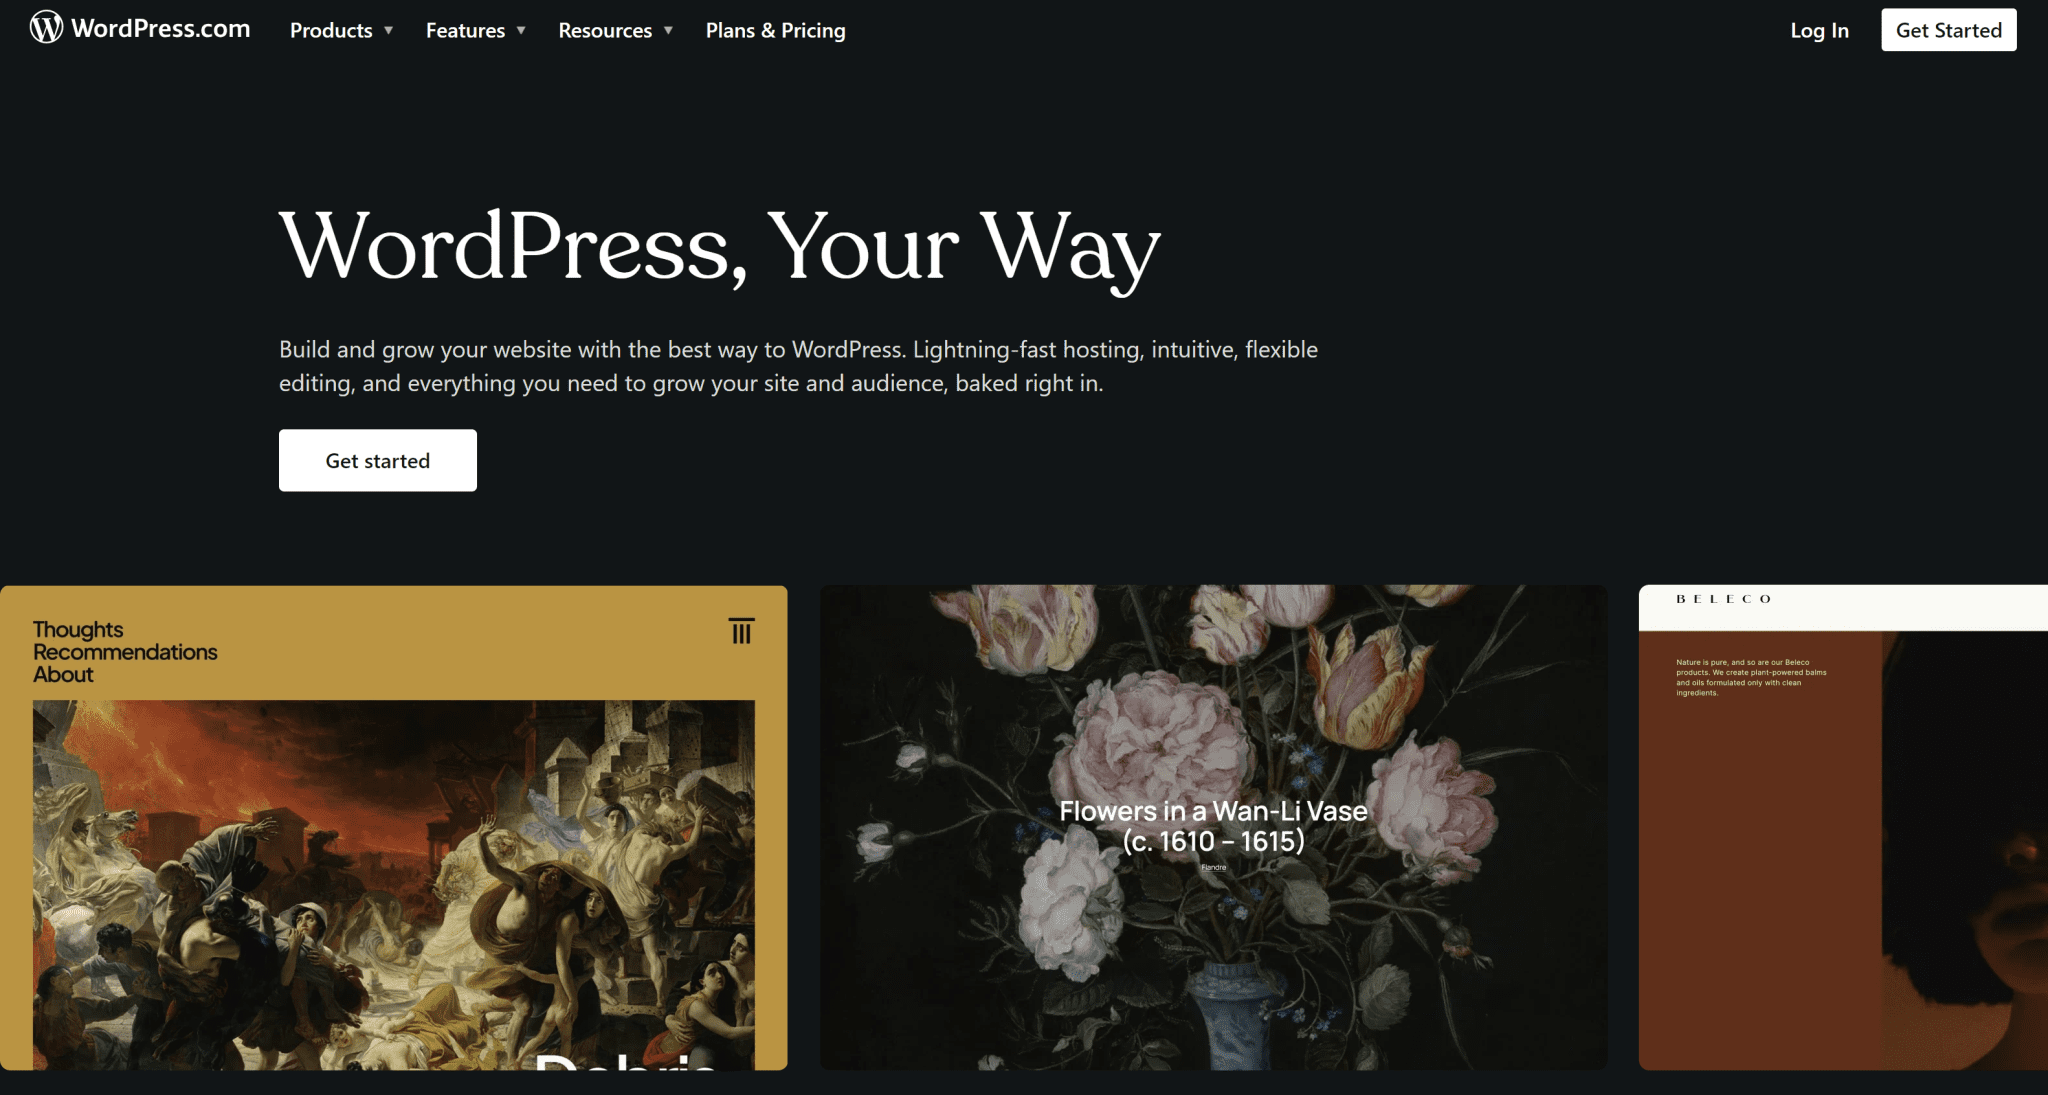Click the BELECO brand title text
Image resolution: width=2048 pixels, height=1095 pixels.
click(x=1723, y=599)
